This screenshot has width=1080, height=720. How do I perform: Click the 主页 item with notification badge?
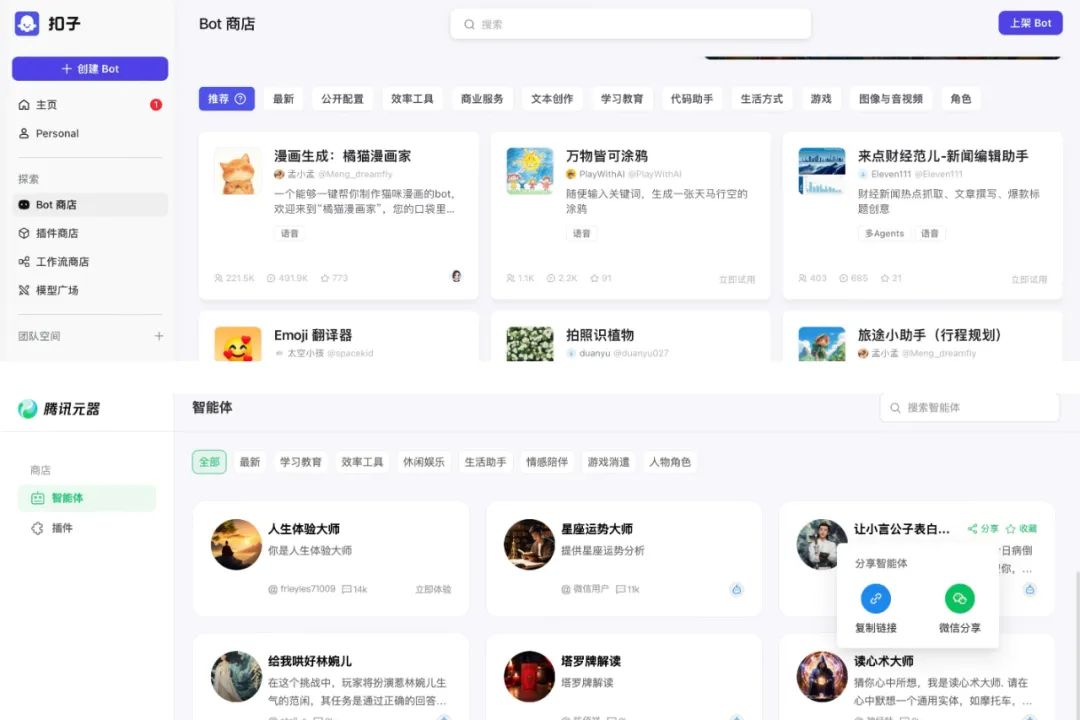47,105
